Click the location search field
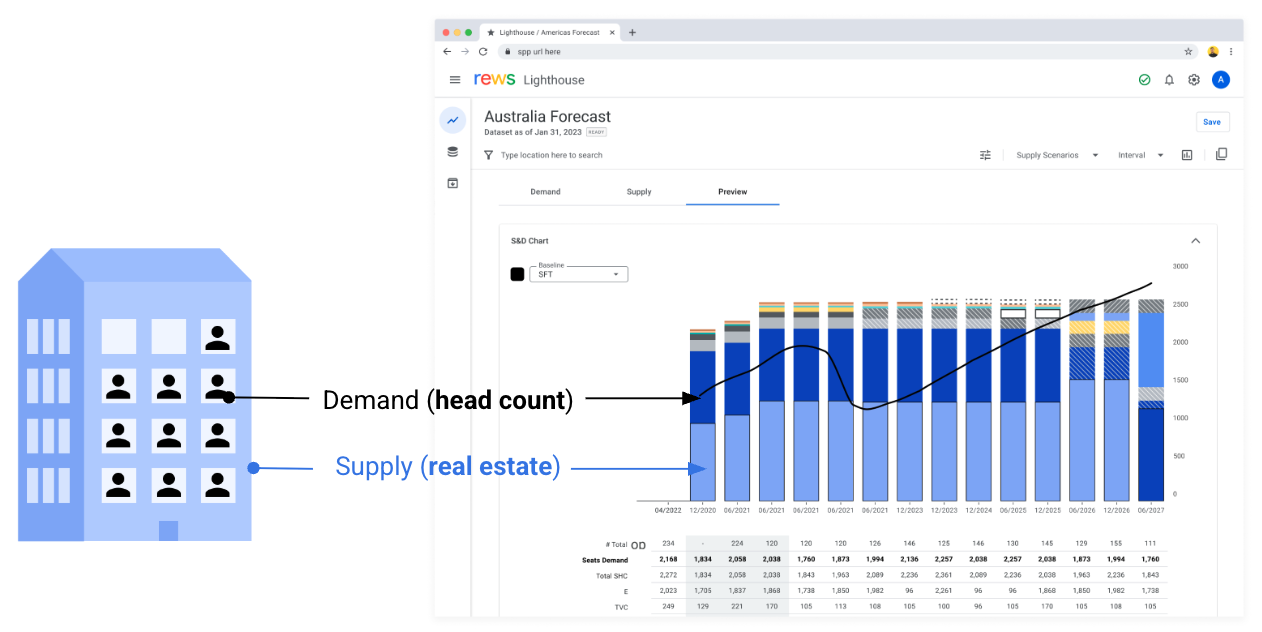 pyautogui.click(x=551, y=155)
